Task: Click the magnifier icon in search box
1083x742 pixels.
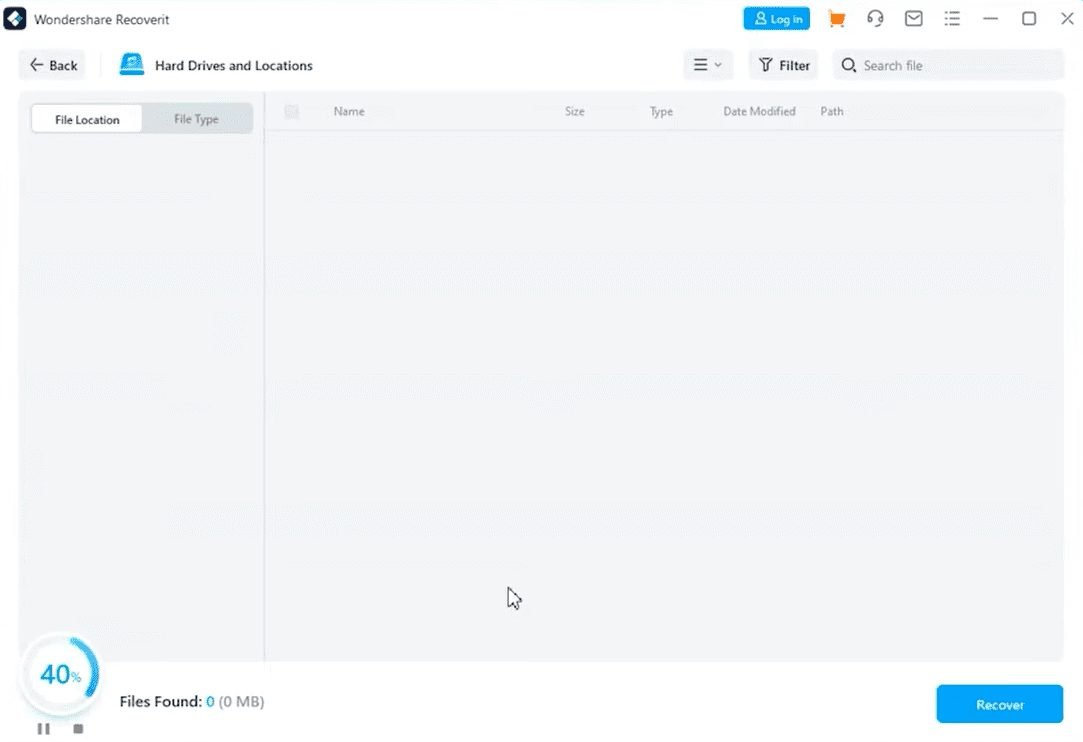Action: 849,65
